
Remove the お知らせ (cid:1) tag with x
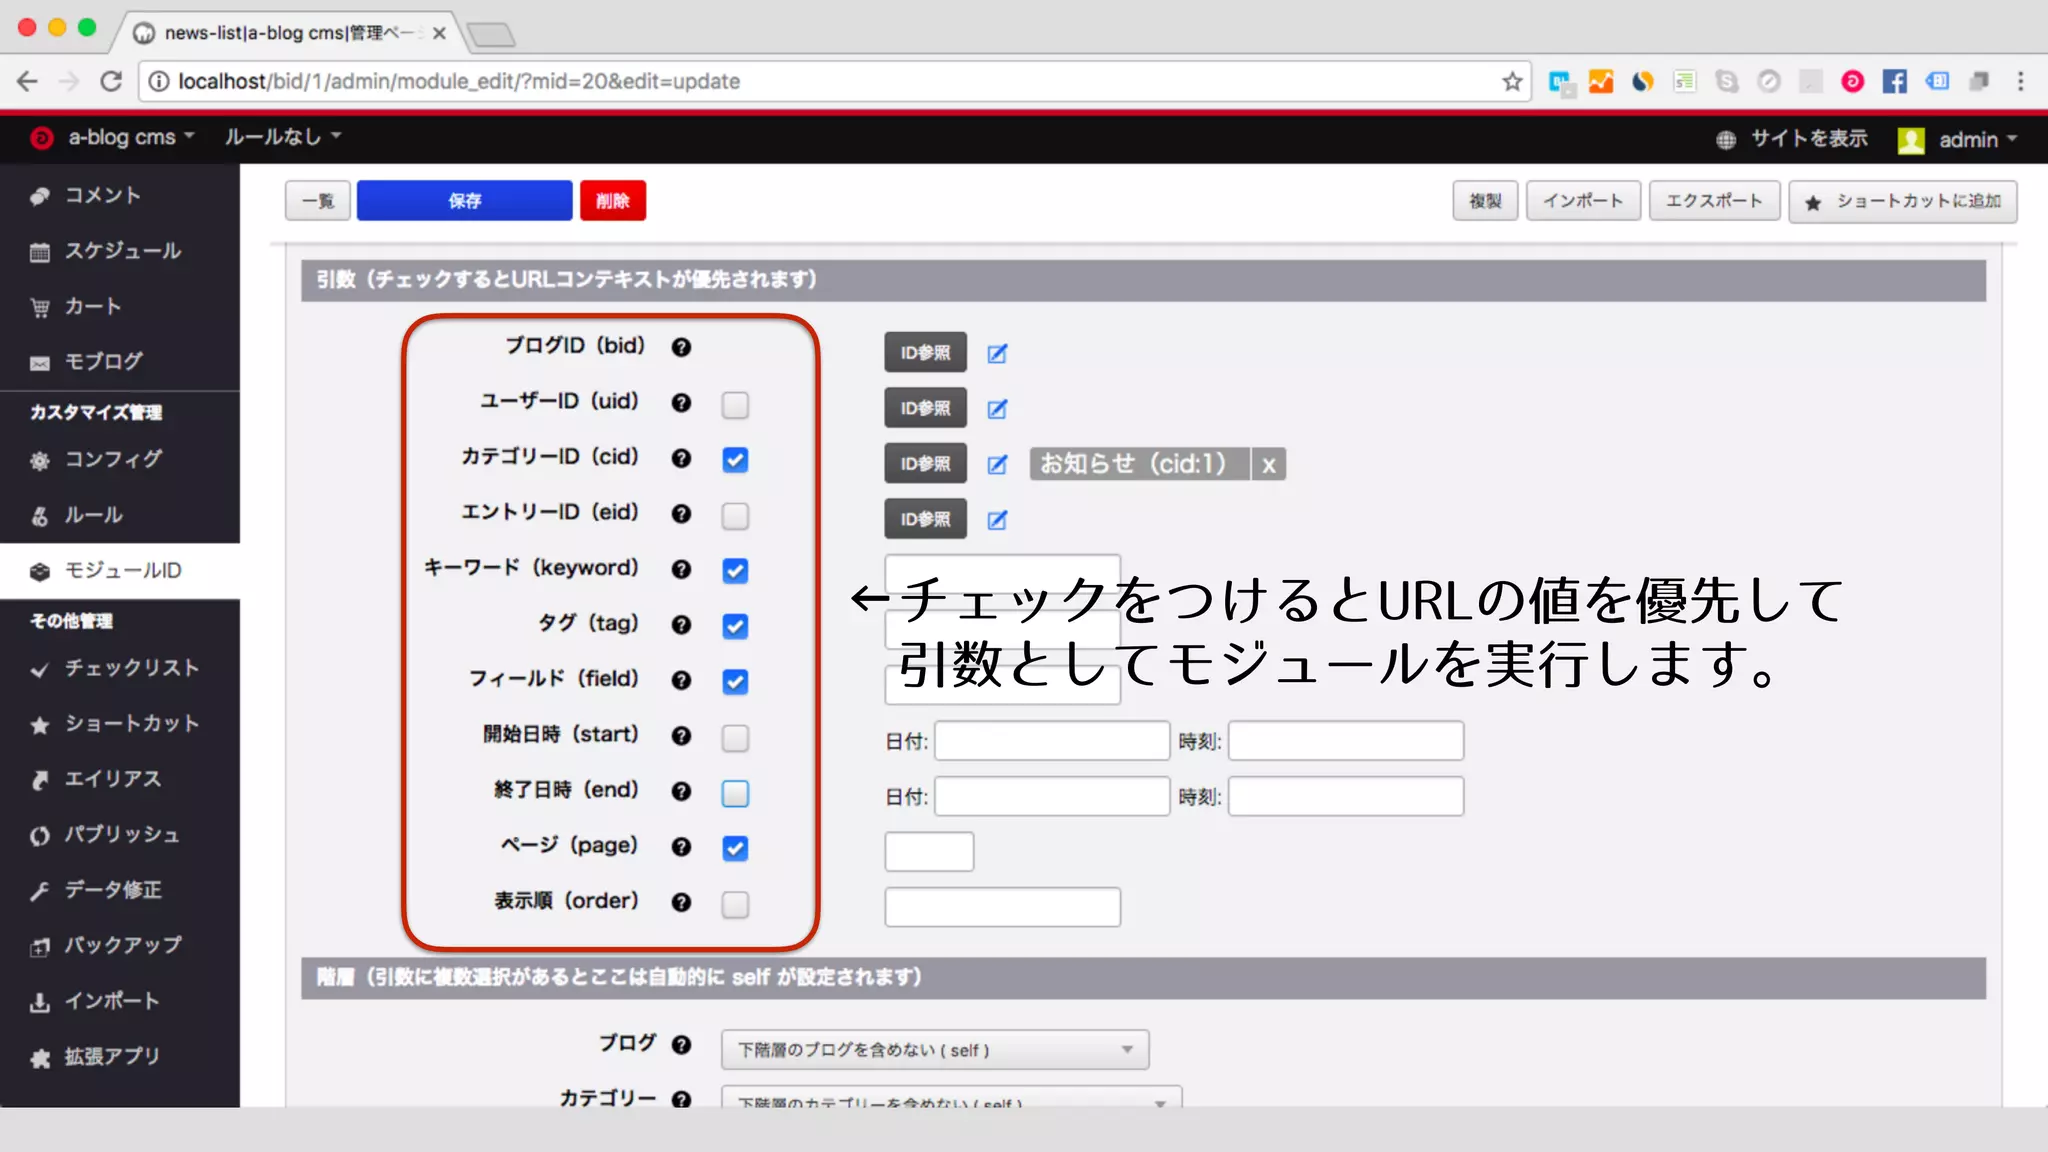pyautogui.click(x=1268, y=465)
